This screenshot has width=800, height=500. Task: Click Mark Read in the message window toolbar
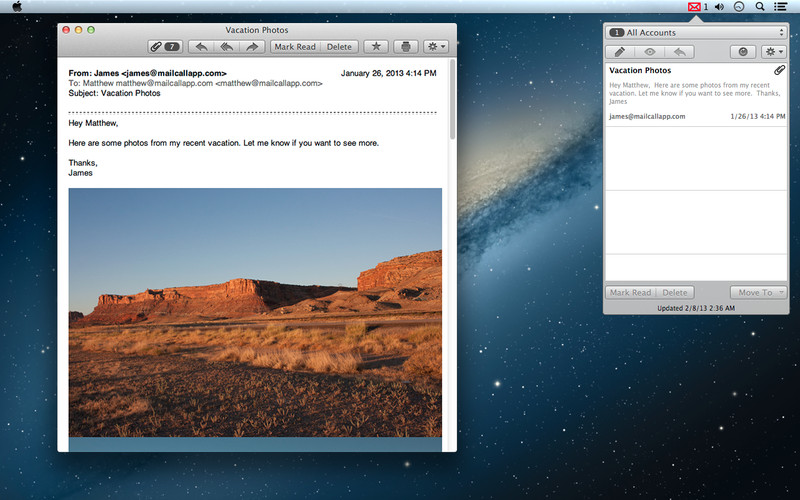point(295,46)
